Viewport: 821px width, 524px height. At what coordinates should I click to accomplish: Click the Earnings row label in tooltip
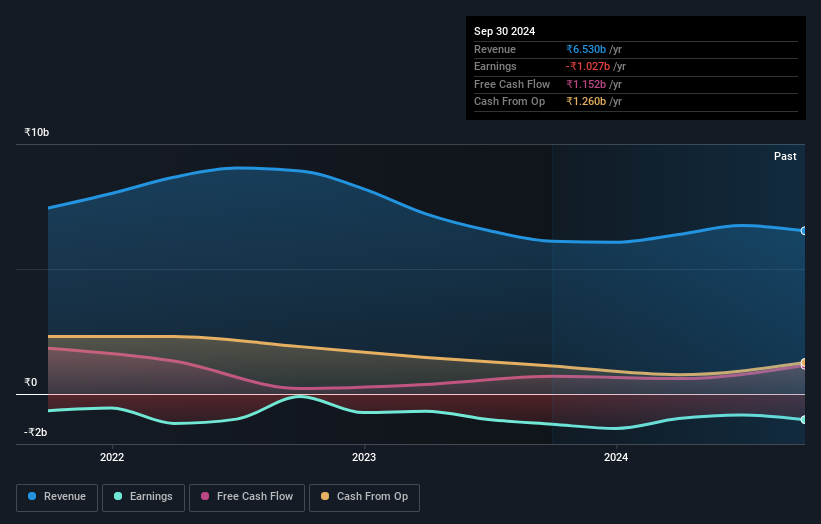(x=495, y=66)
